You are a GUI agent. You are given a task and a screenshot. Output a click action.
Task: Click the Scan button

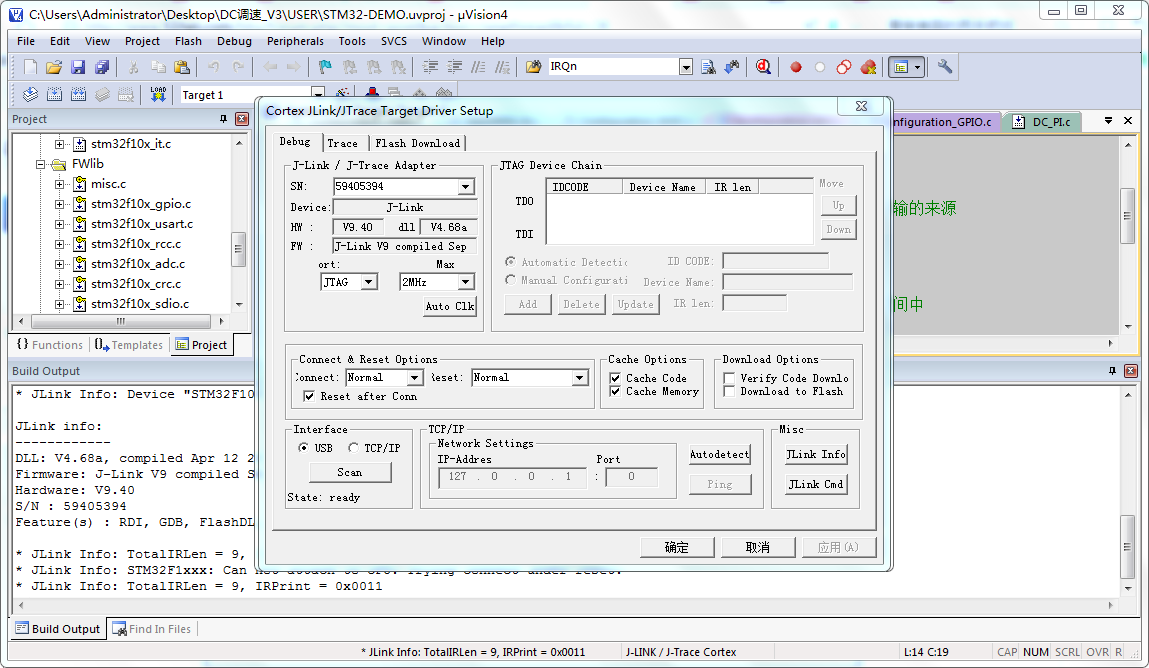350,472
